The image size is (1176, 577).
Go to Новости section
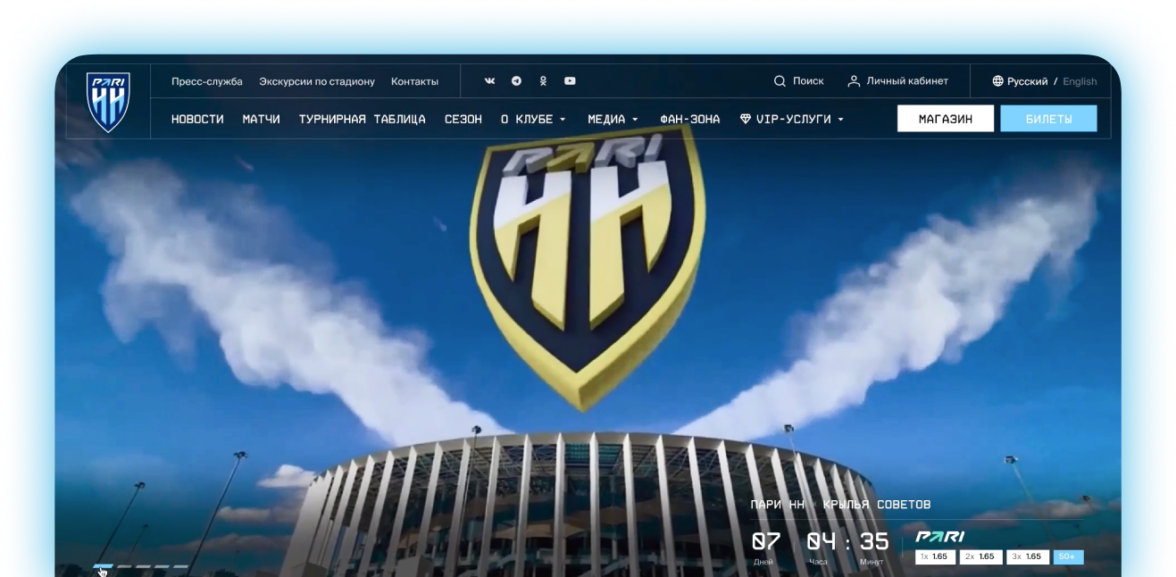197,119
